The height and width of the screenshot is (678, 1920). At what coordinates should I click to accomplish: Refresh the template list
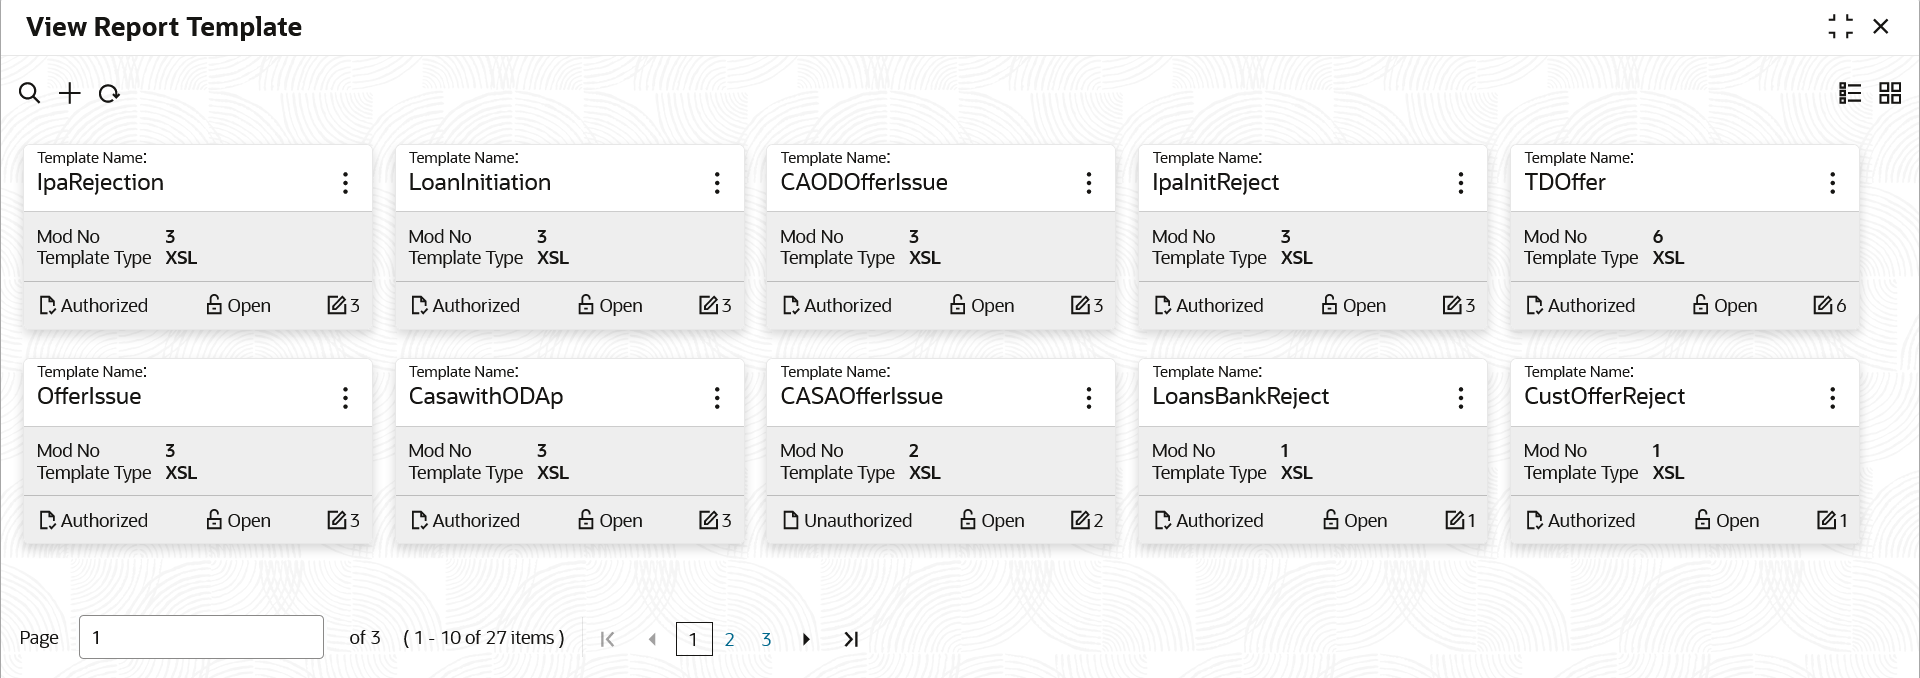(x=109, y=93)
